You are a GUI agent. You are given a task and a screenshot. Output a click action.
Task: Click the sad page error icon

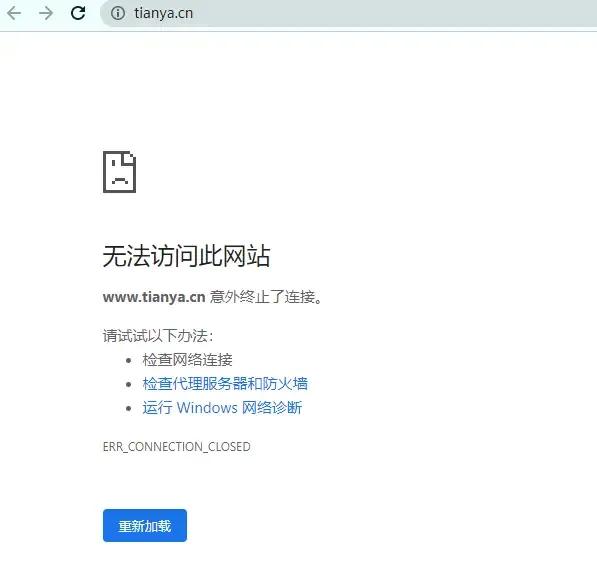[x=119, y=172]
